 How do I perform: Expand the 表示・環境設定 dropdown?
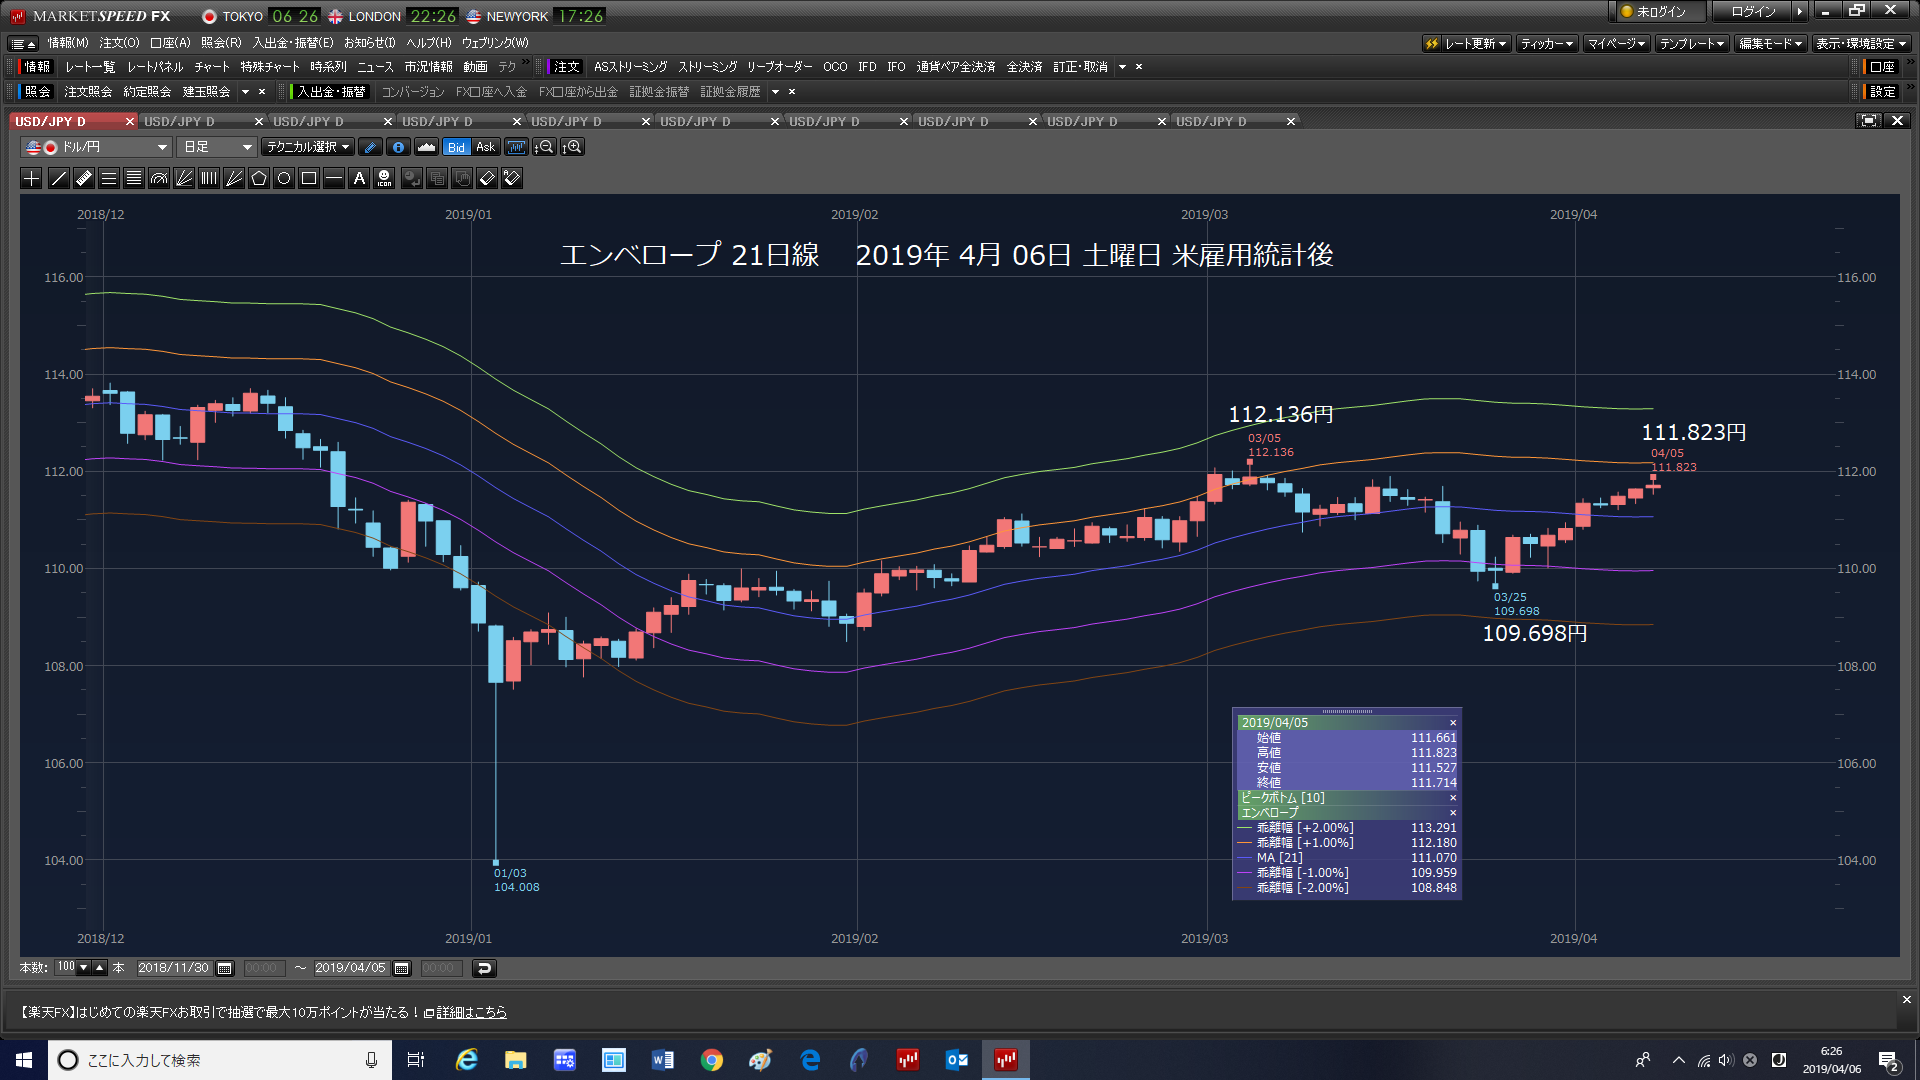[1862, 44]
